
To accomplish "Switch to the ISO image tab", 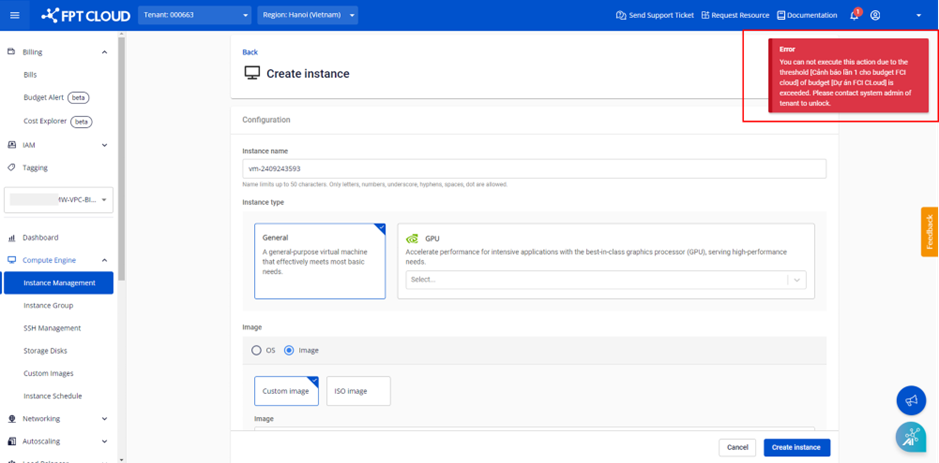I will click(358, 391).
